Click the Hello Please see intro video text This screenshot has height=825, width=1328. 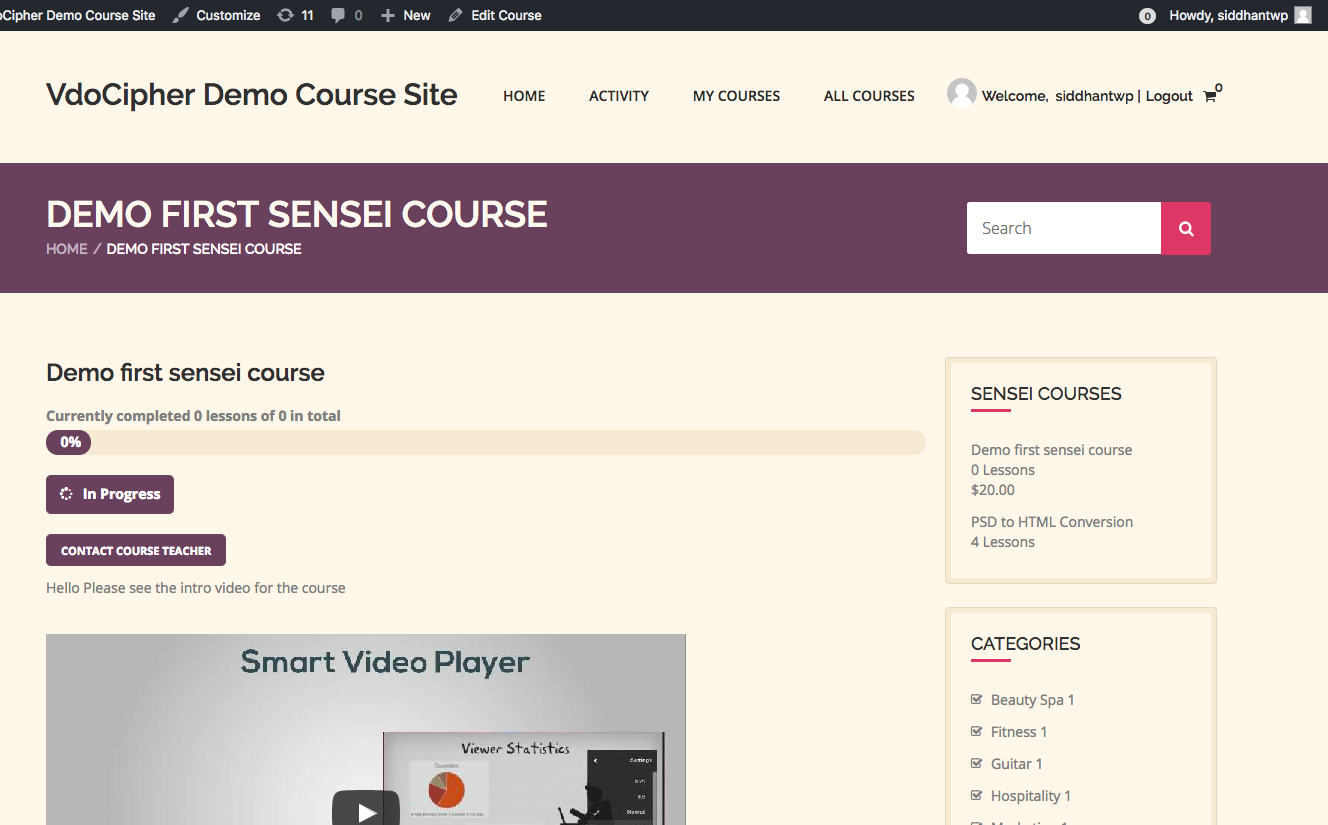[x=196, y=588]
